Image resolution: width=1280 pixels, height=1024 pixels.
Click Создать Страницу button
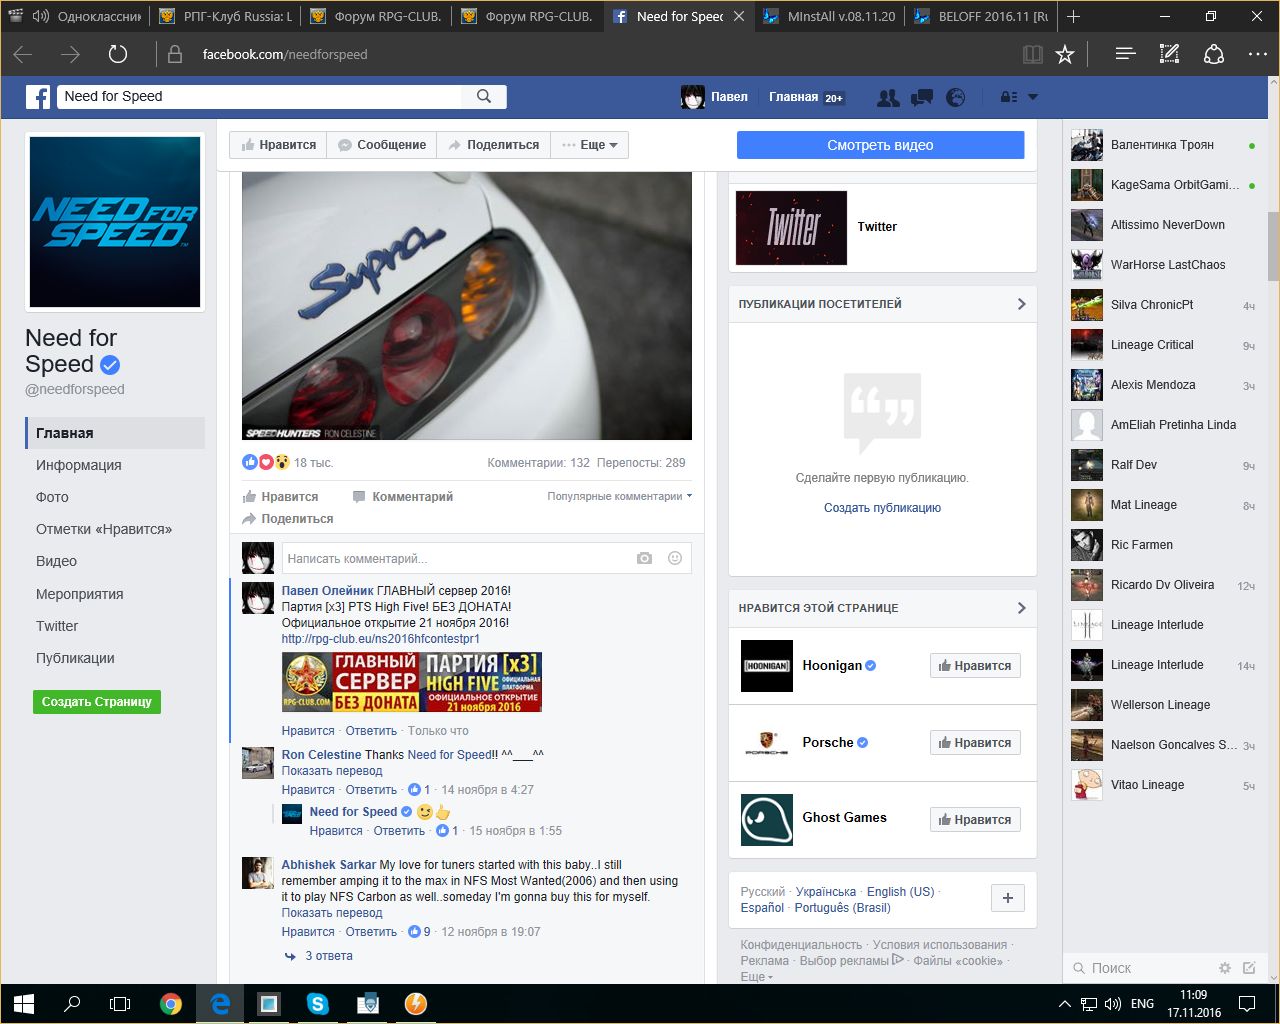[96, 702]
